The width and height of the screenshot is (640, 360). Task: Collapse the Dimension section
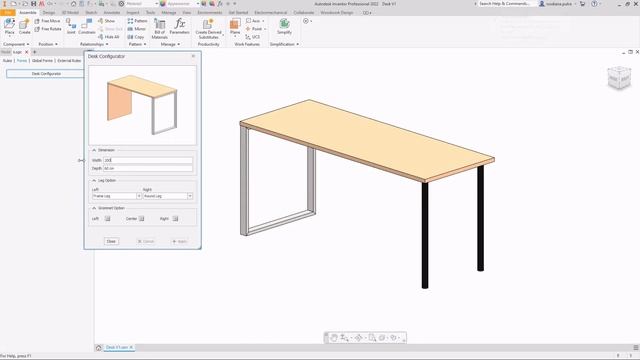tap(94, 150)
